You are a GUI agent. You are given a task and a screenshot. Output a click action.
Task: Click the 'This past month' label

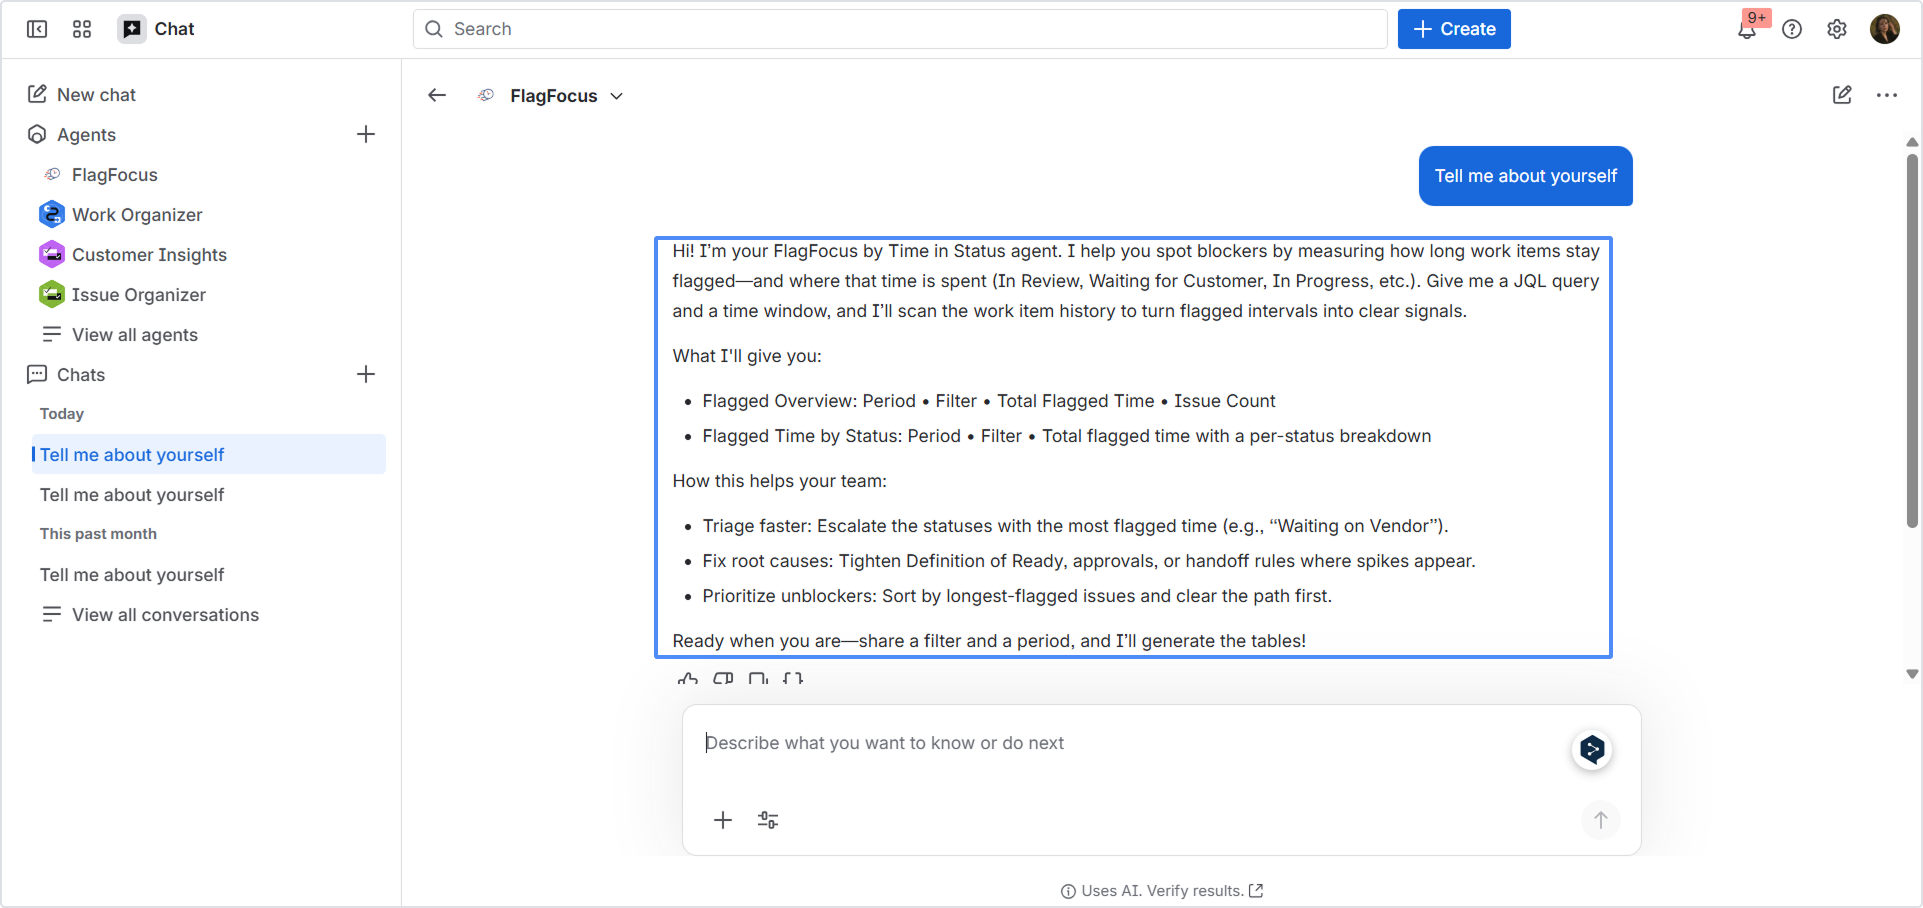click(98, 534)
